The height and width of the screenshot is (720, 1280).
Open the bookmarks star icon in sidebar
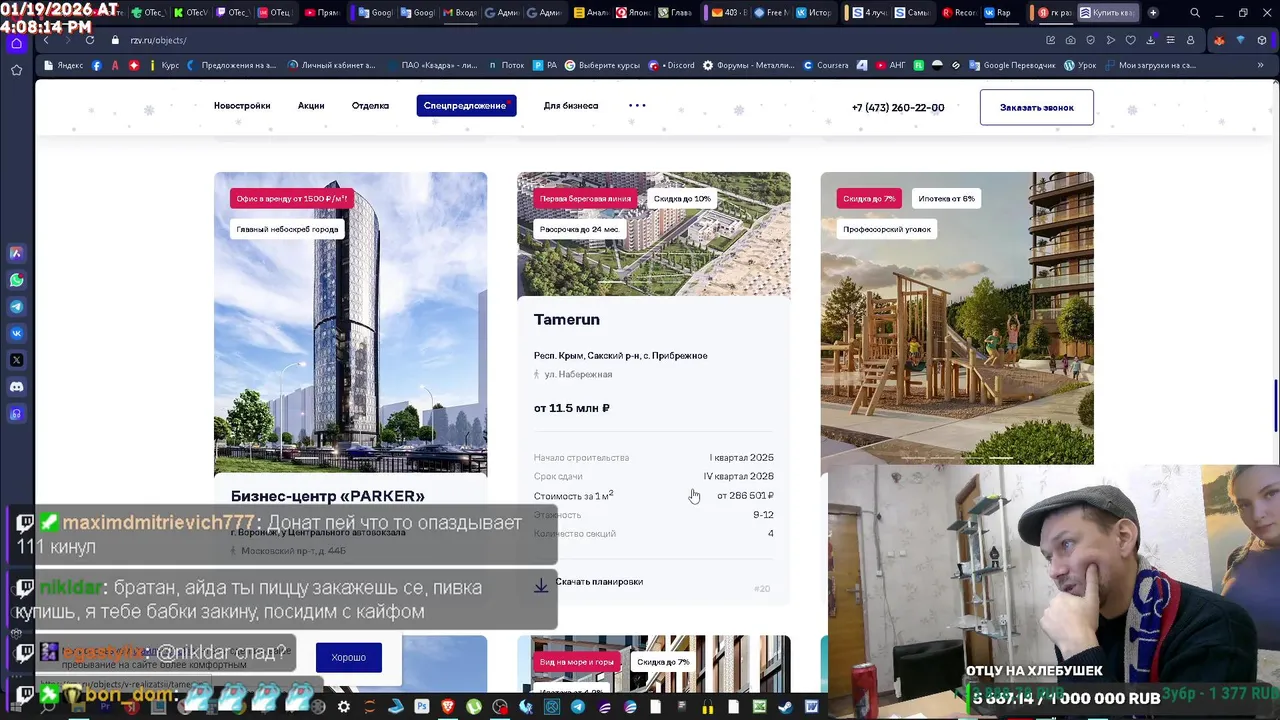[16, 70]
